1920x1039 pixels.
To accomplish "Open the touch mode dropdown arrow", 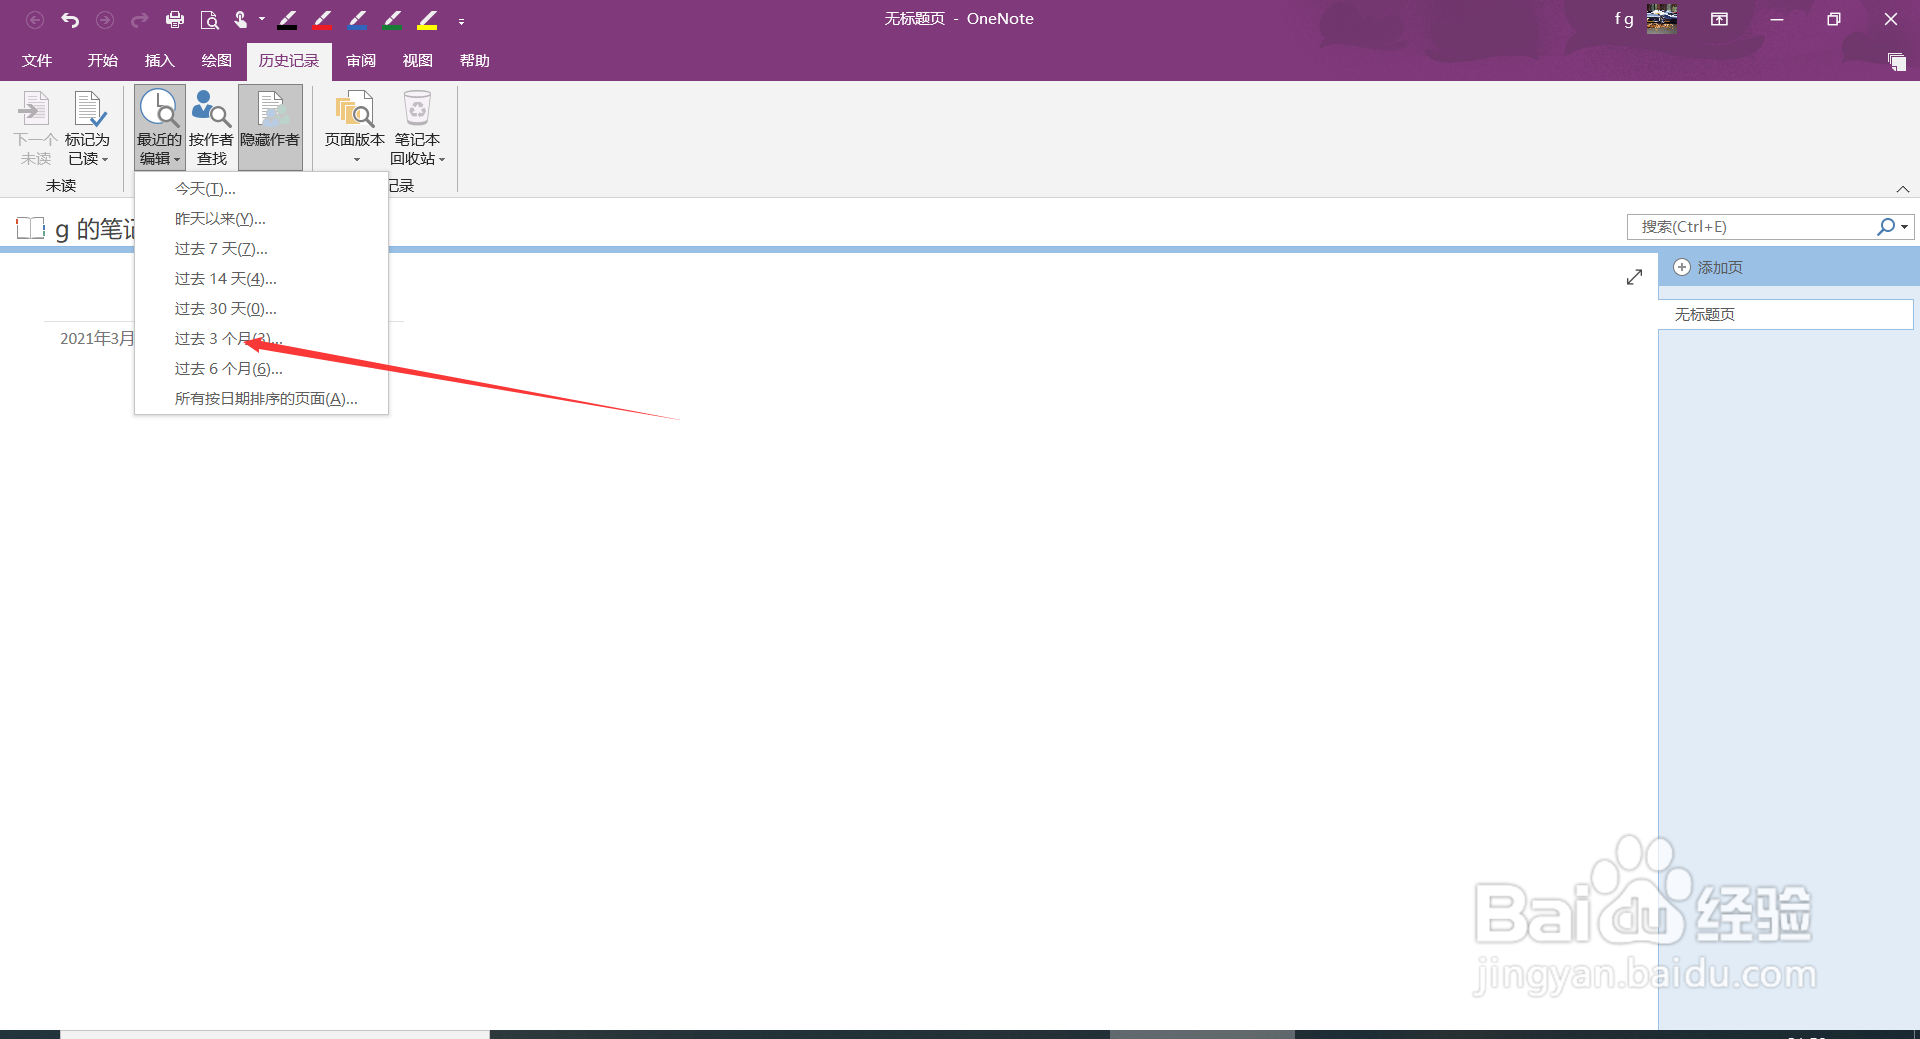I will [262, 19].
